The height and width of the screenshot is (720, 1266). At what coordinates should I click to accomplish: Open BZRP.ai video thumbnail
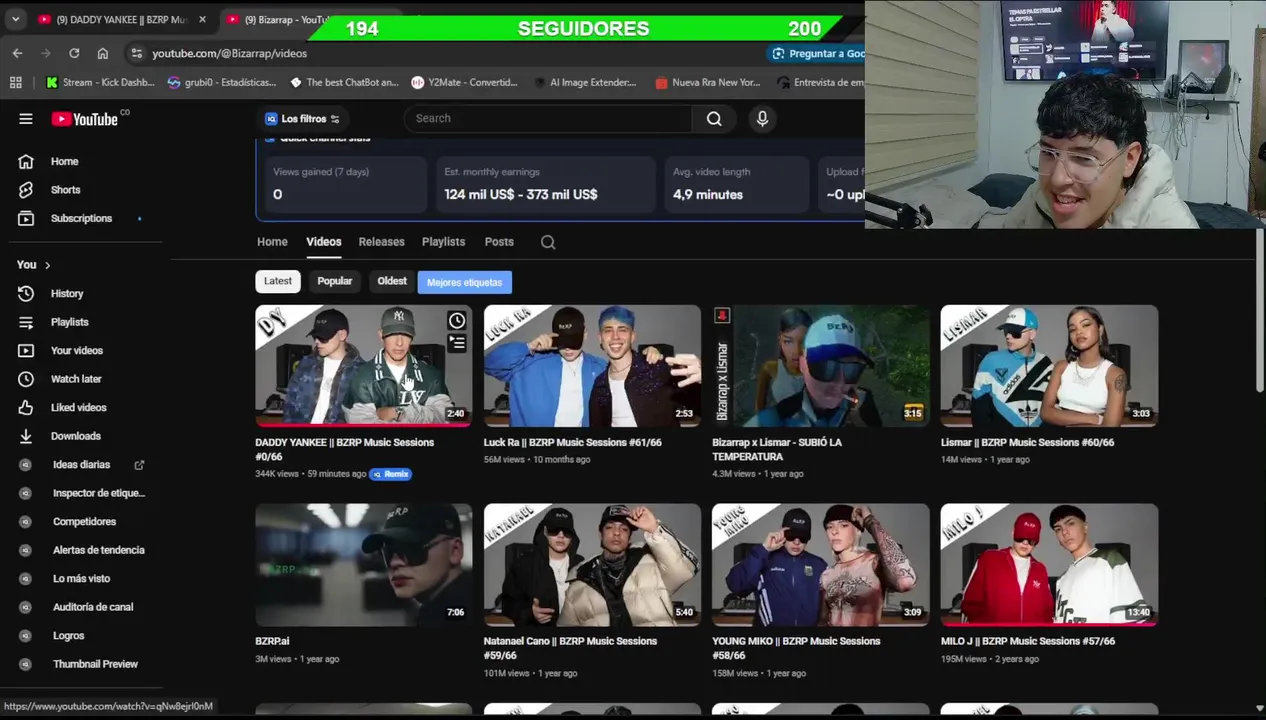(x=363, y=565)
